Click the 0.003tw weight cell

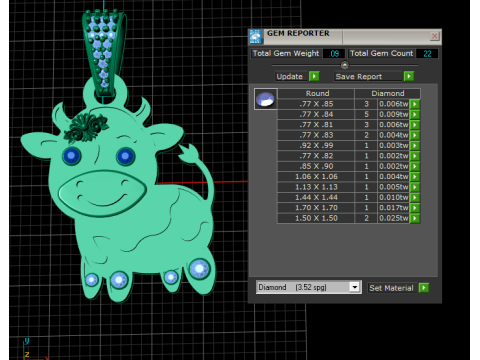pyautogui.click(x=393, y=145)
